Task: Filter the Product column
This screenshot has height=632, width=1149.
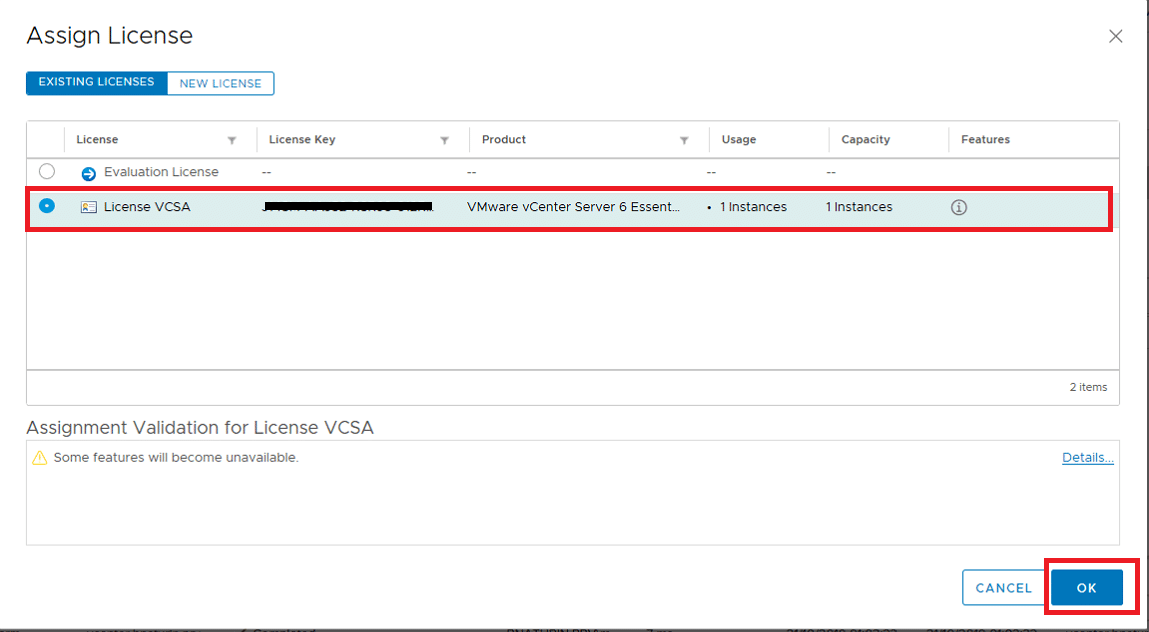Action: (684, 140)
